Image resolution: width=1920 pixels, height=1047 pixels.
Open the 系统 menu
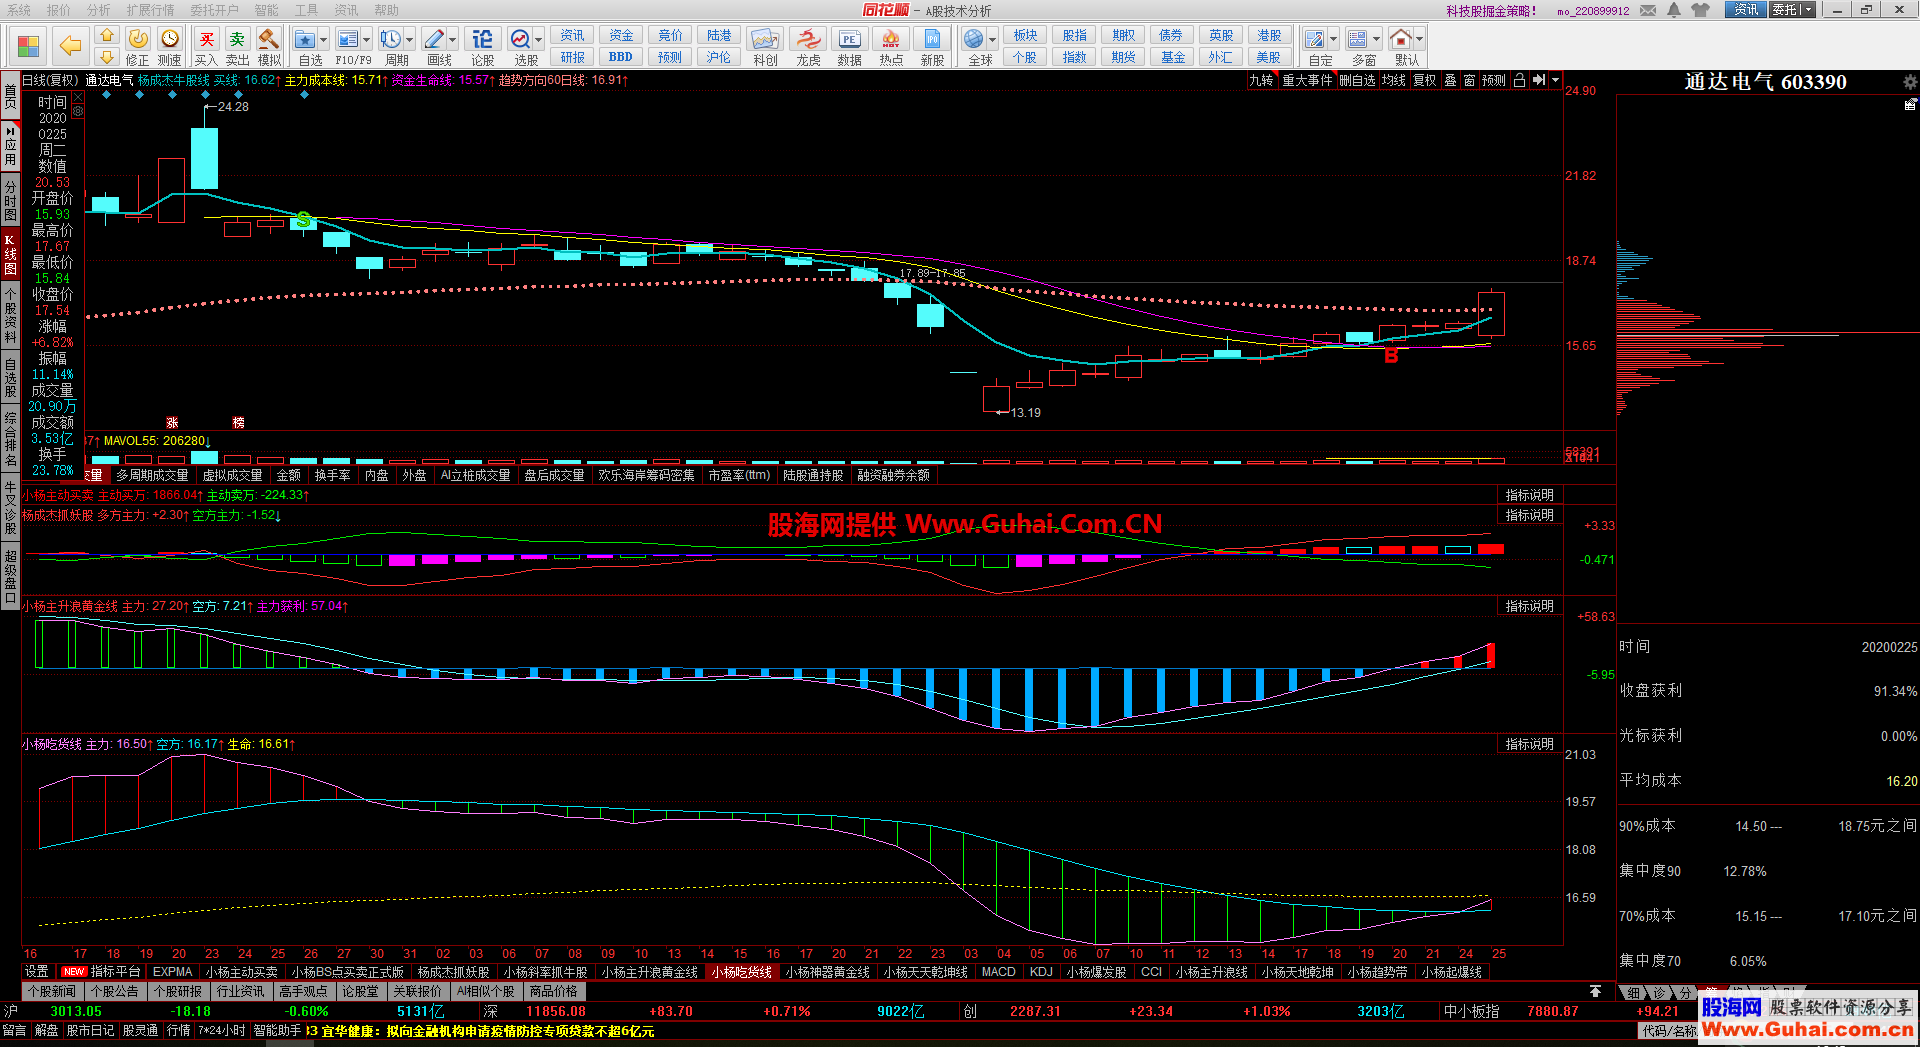[19, 10]
